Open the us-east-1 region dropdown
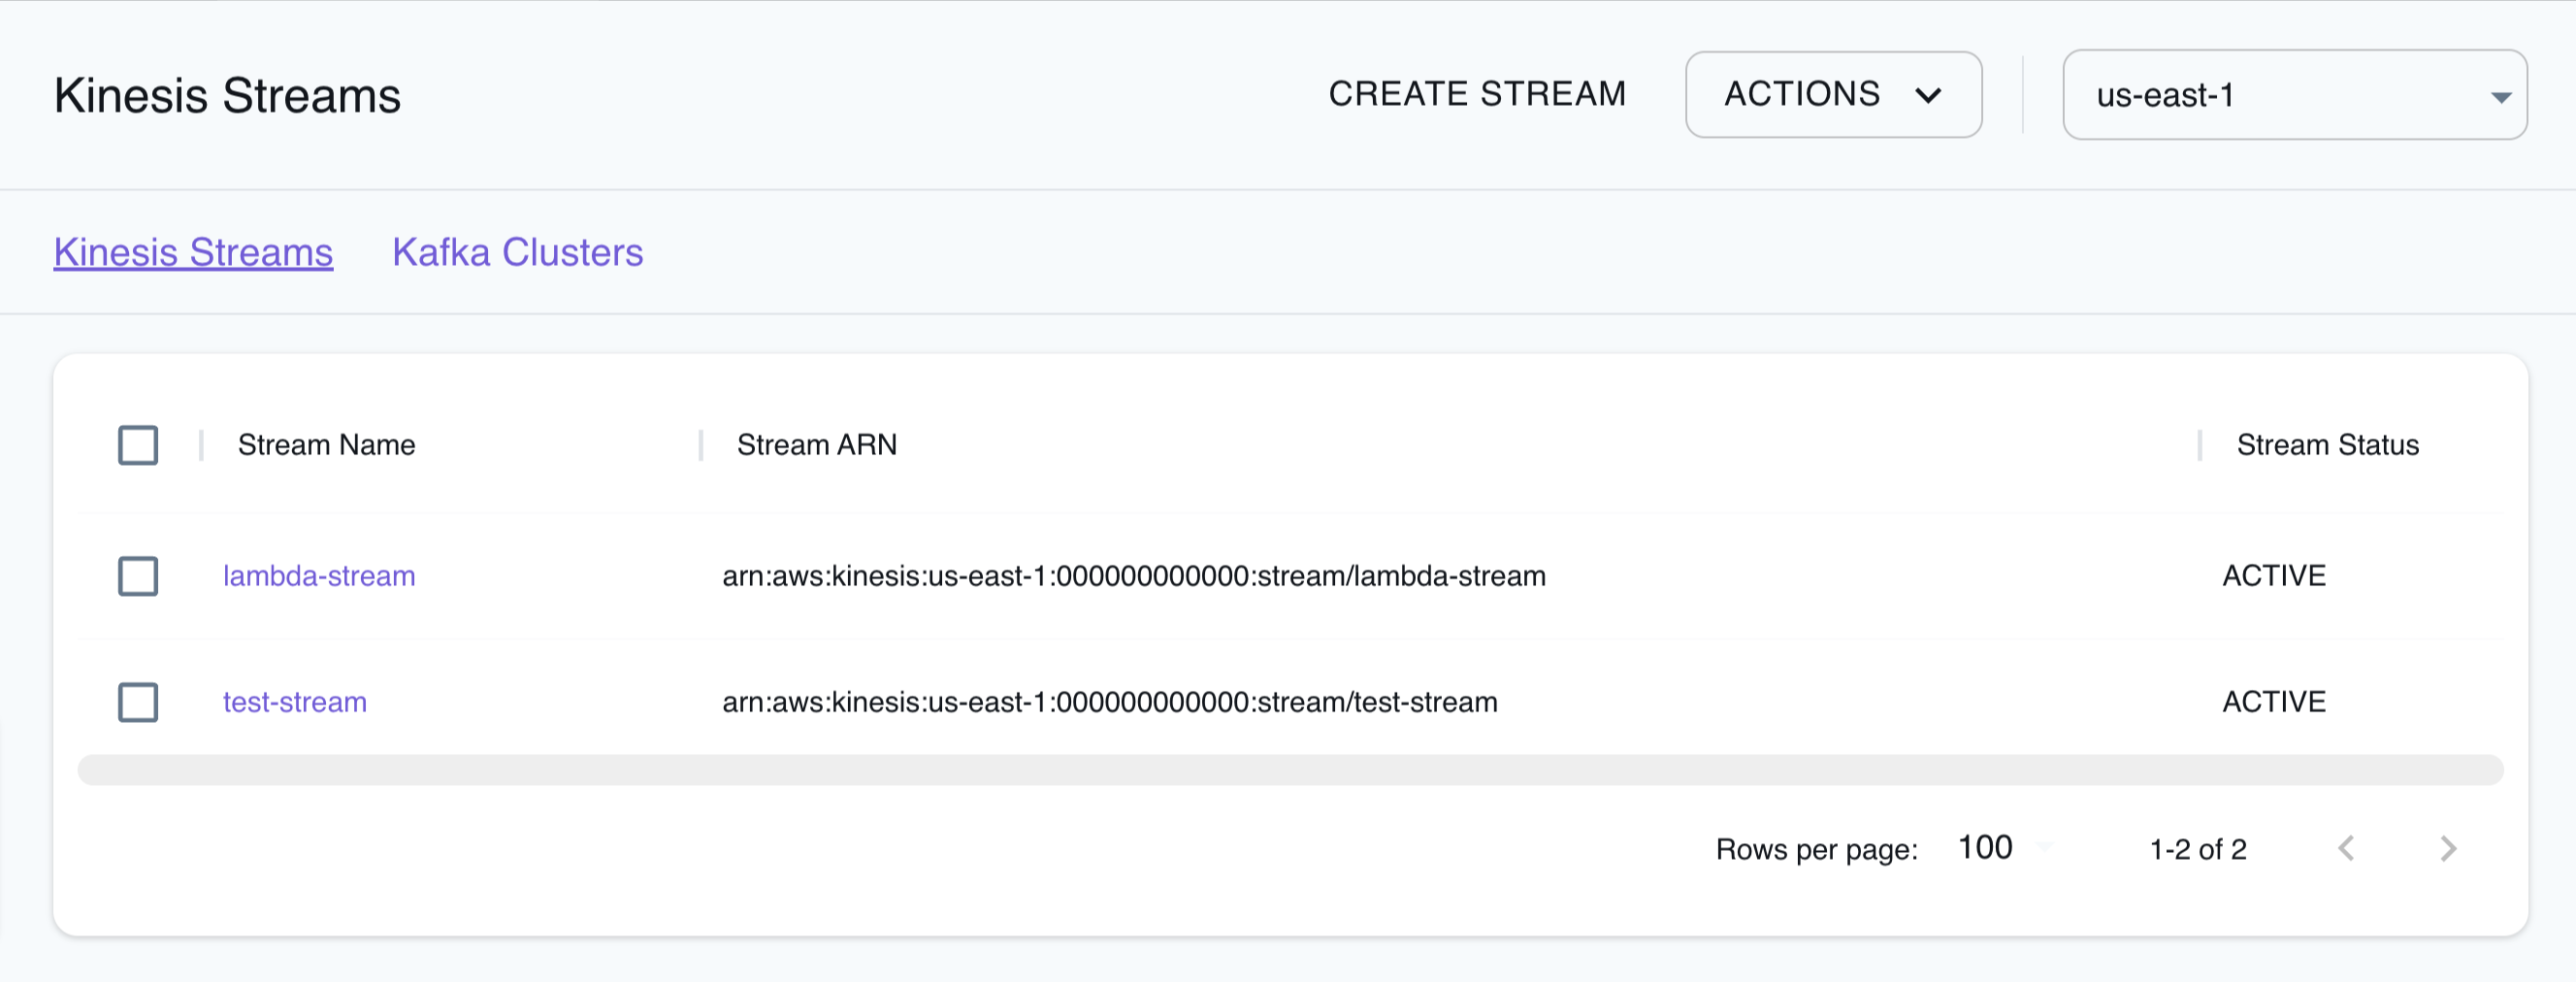Screen dimensions: 2576x982 click(x=2294, y=96)
